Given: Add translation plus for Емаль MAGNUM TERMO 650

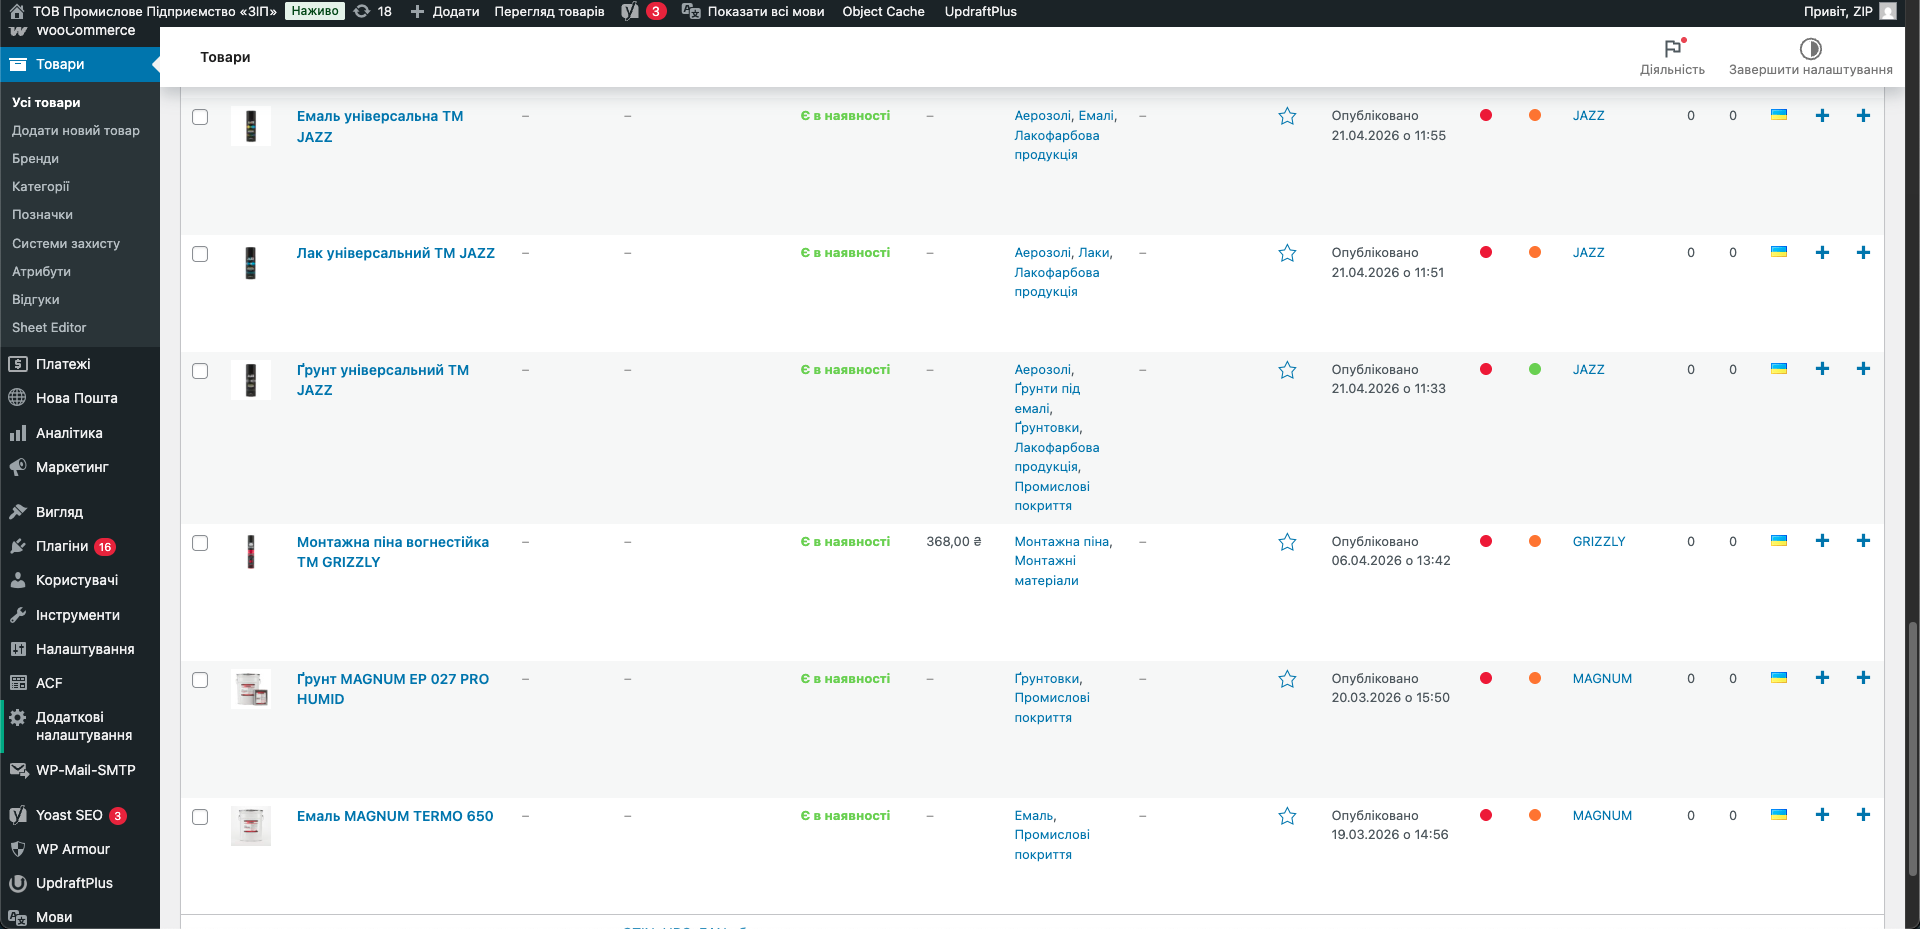Looking at the screenshot, I should [1822, 815].
